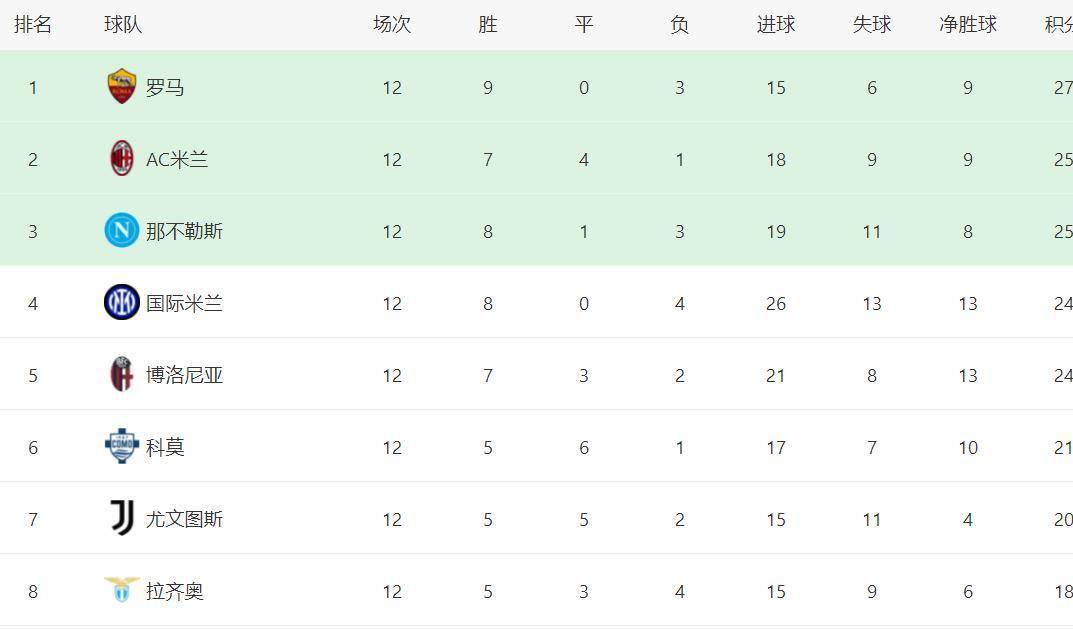
Task: Click the Inter Milan club logo
Action: pos(122,302)
